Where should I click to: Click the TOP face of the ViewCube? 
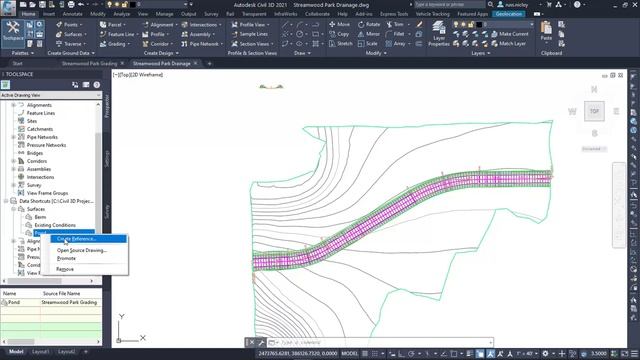(594, 111)
